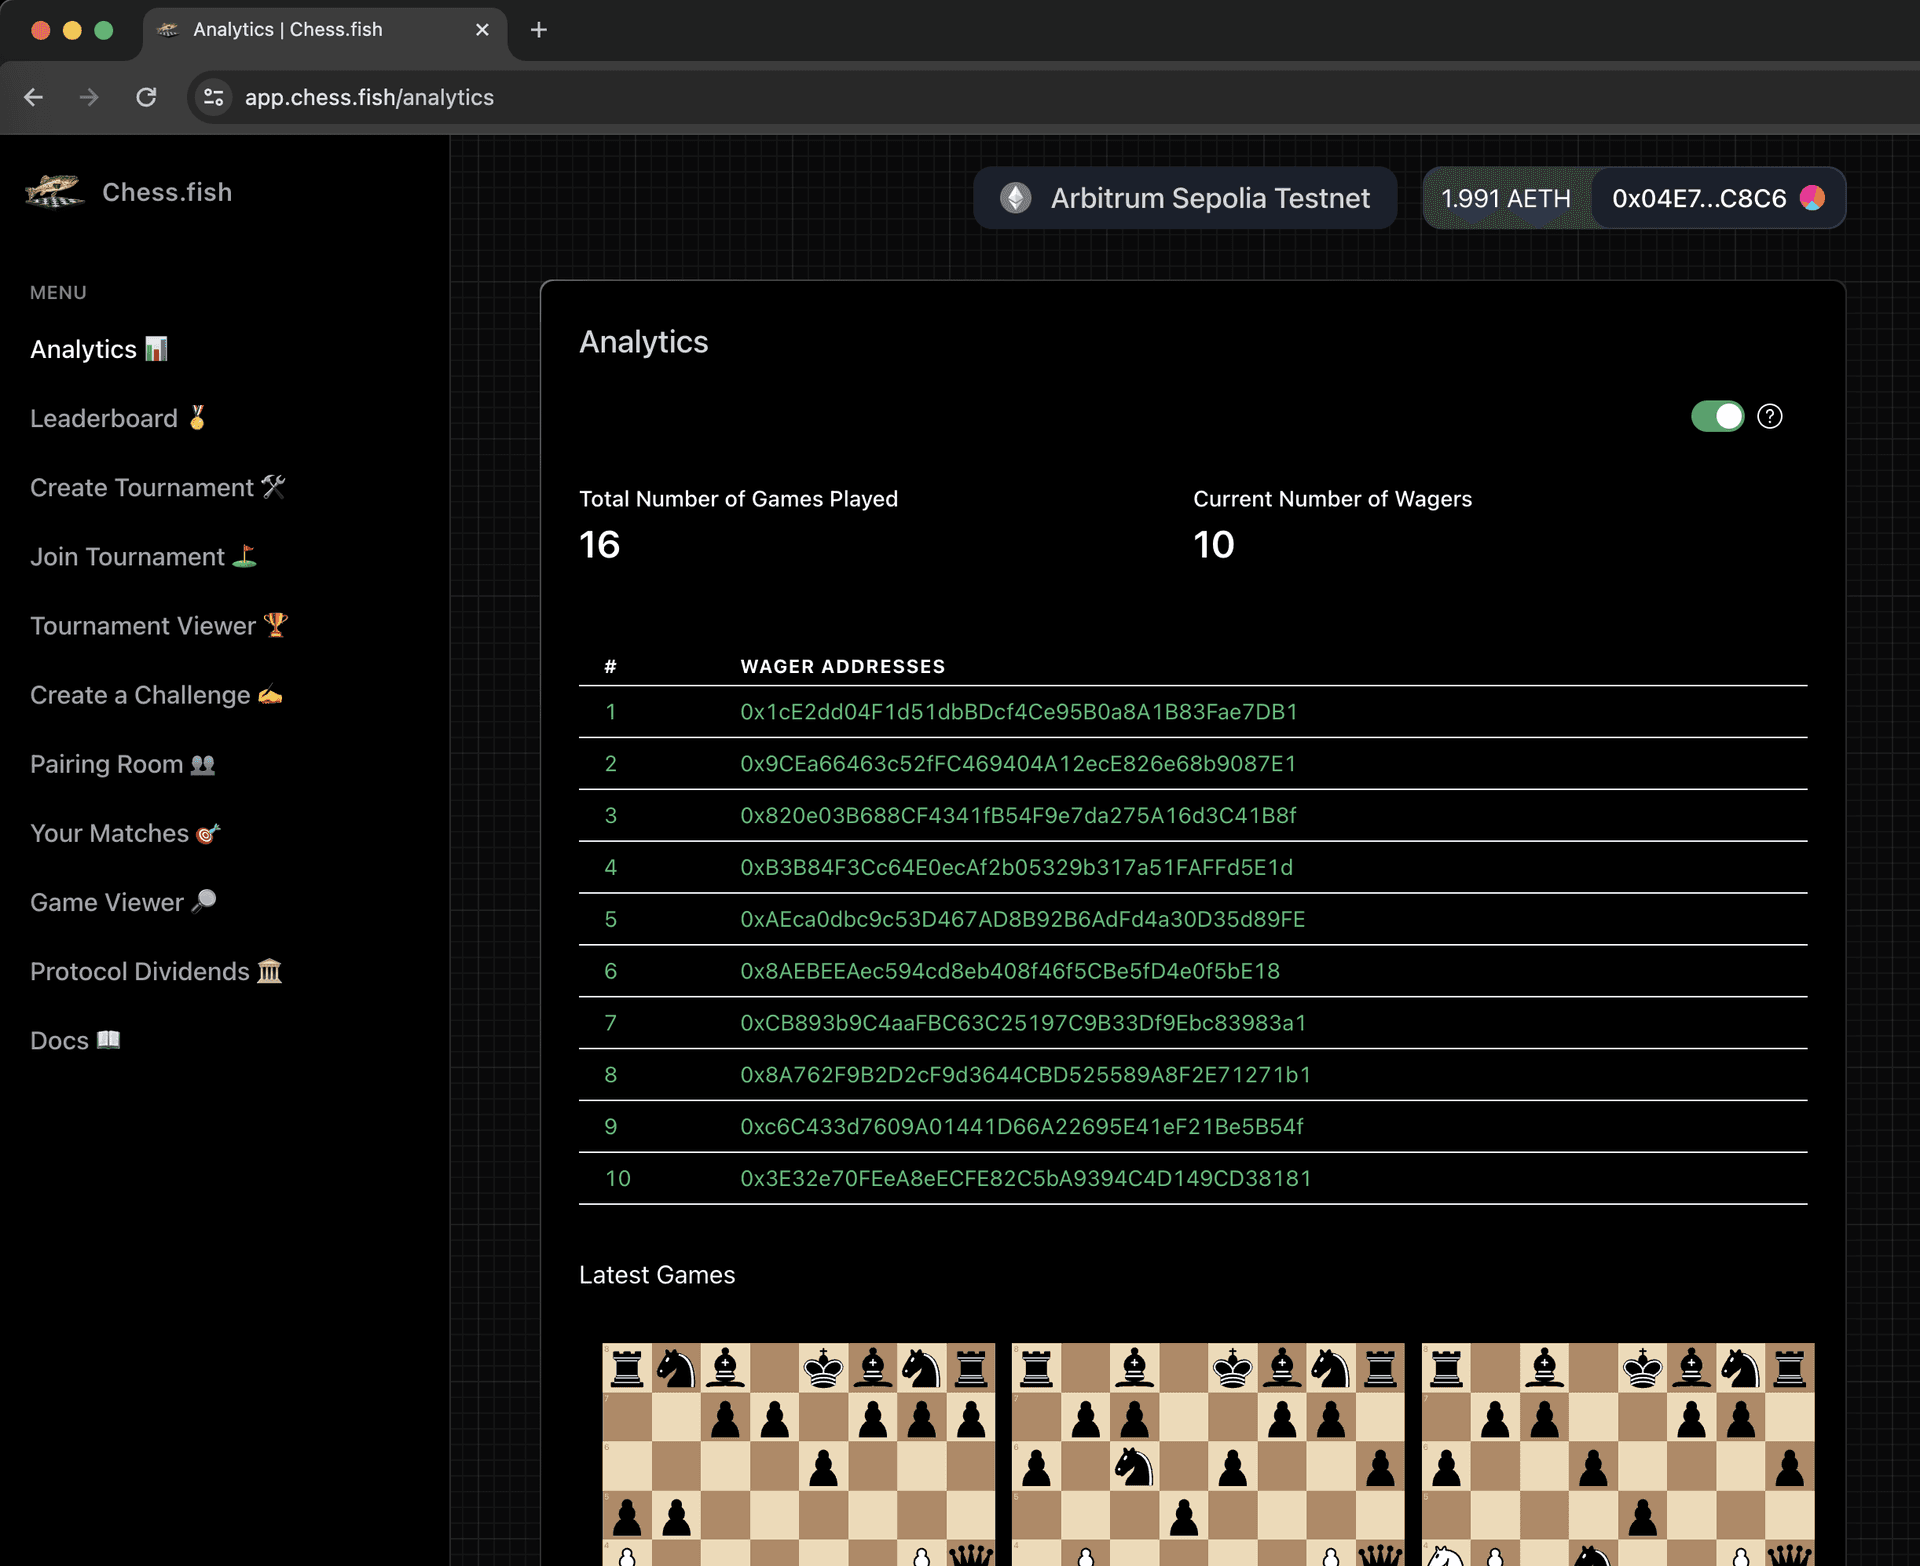
Task: Open wager address 0x9CEa66463c52fFC469404A12ecE826e68b9087E1
Action: [1018, 764]
